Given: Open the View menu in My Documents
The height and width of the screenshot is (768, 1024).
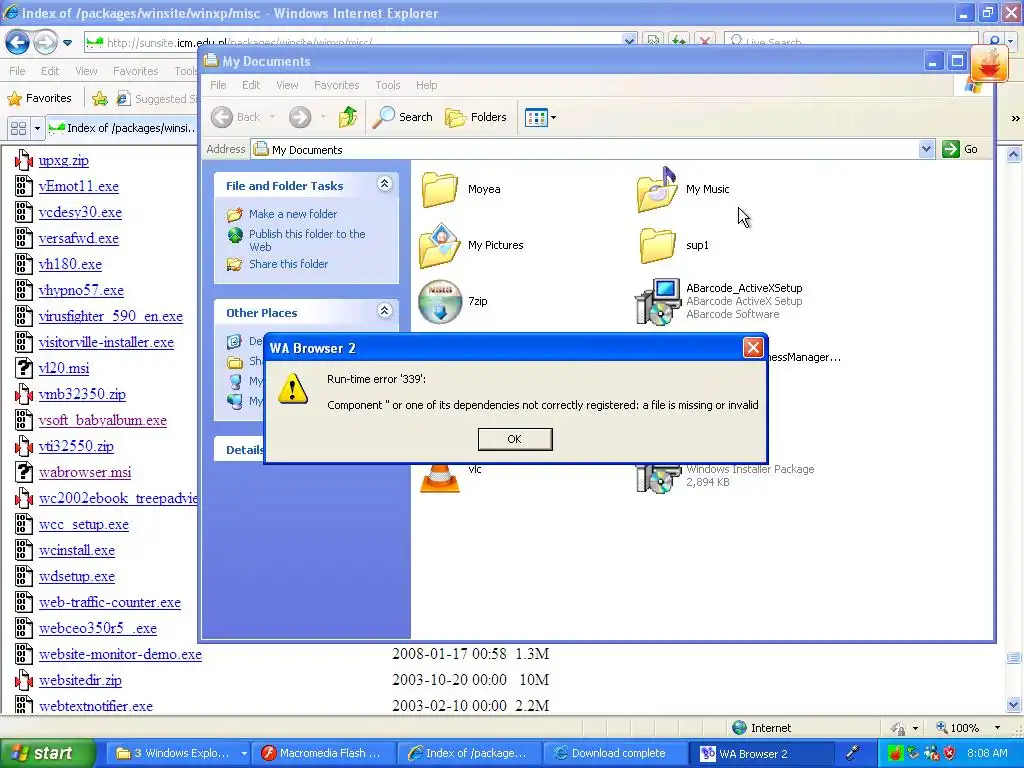Looking at the screenshot, I should click(x=287, y=85).
